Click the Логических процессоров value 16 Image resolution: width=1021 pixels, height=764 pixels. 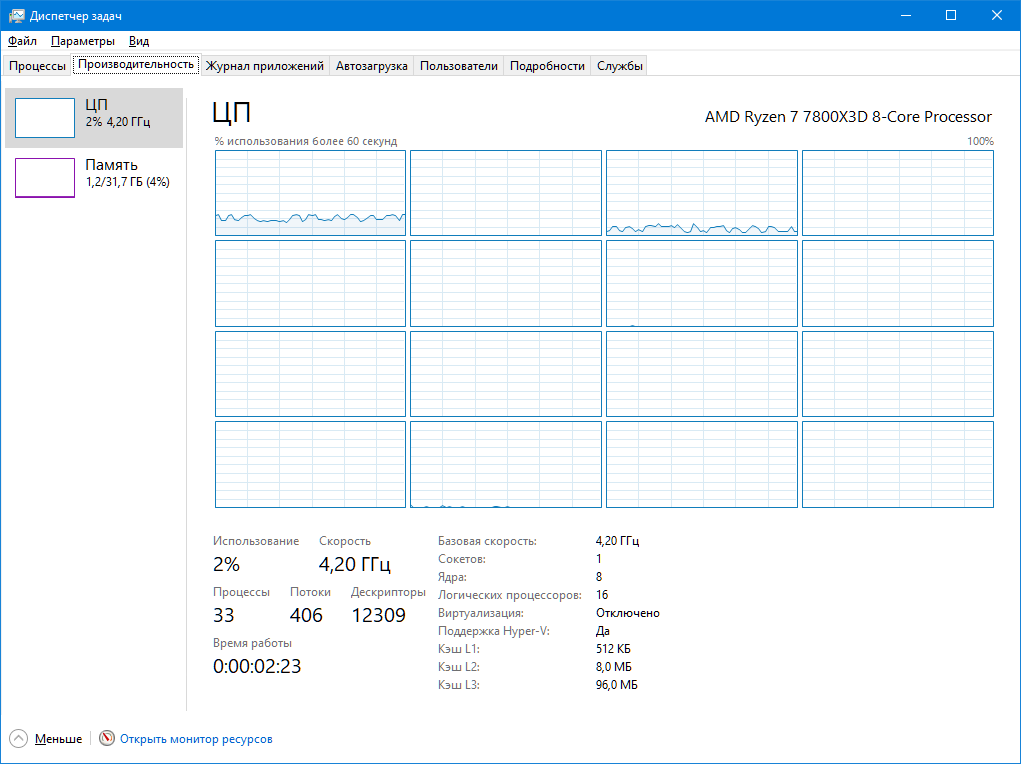coord(602,595)
